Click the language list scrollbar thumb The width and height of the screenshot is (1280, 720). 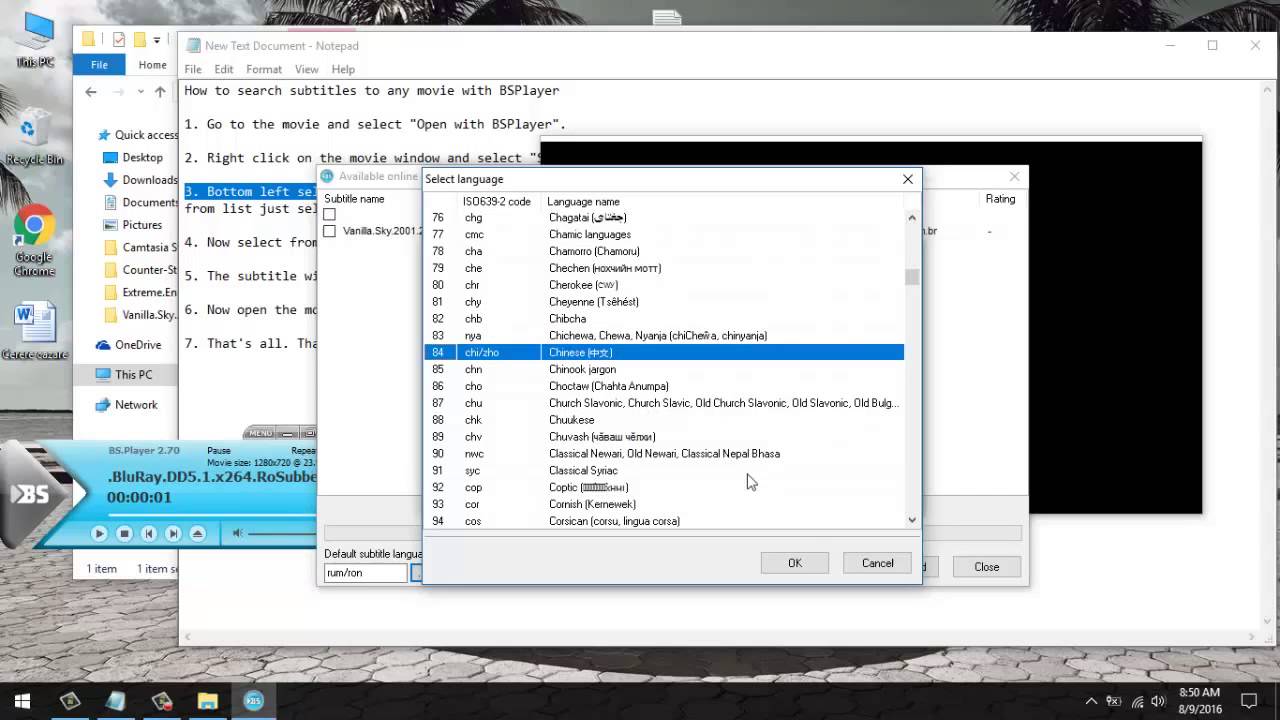click(x=911, y=277)
